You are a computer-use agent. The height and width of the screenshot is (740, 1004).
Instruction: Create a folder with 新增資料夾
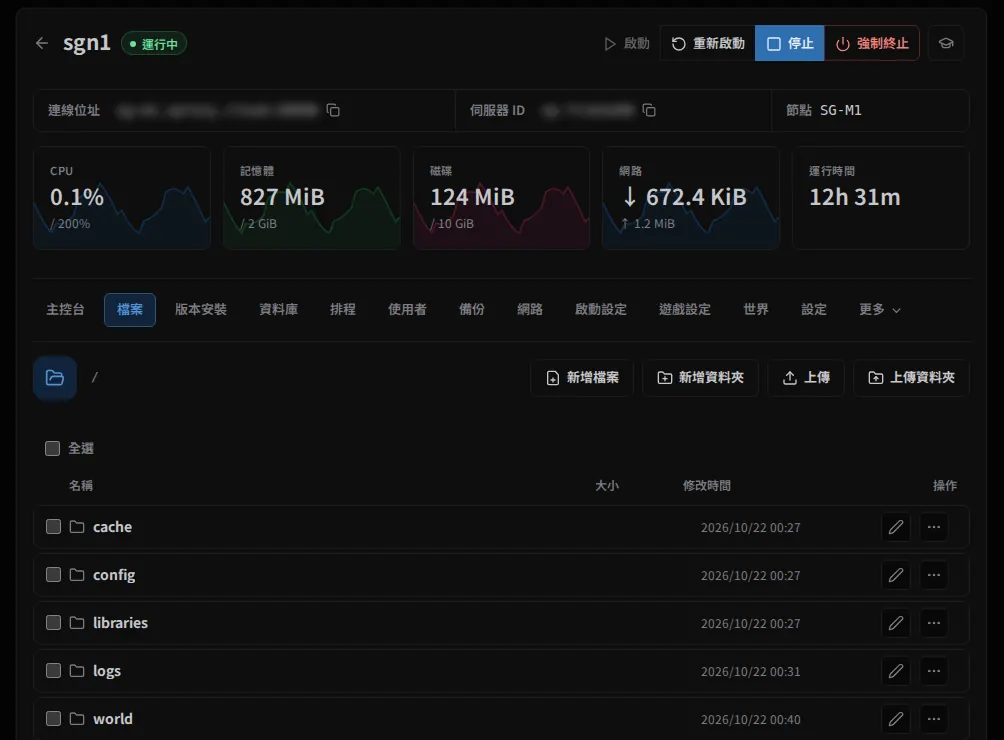click(x=700, y=378)
